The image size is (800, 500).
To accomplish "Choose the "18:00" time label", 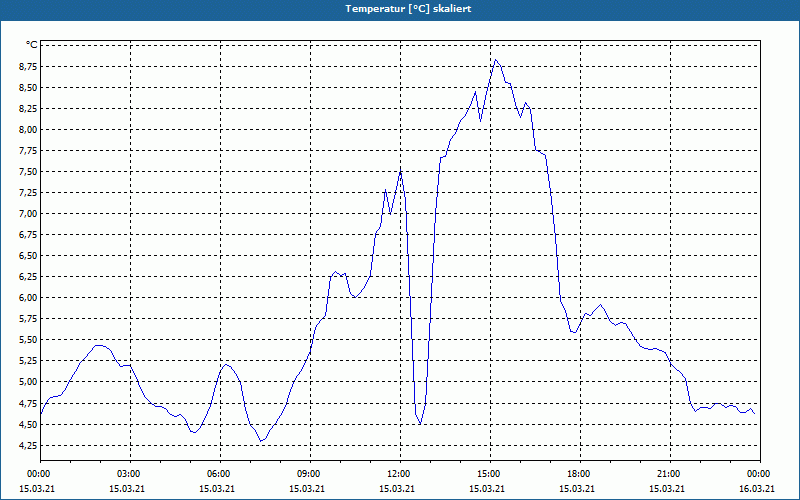I will (579, 474).
